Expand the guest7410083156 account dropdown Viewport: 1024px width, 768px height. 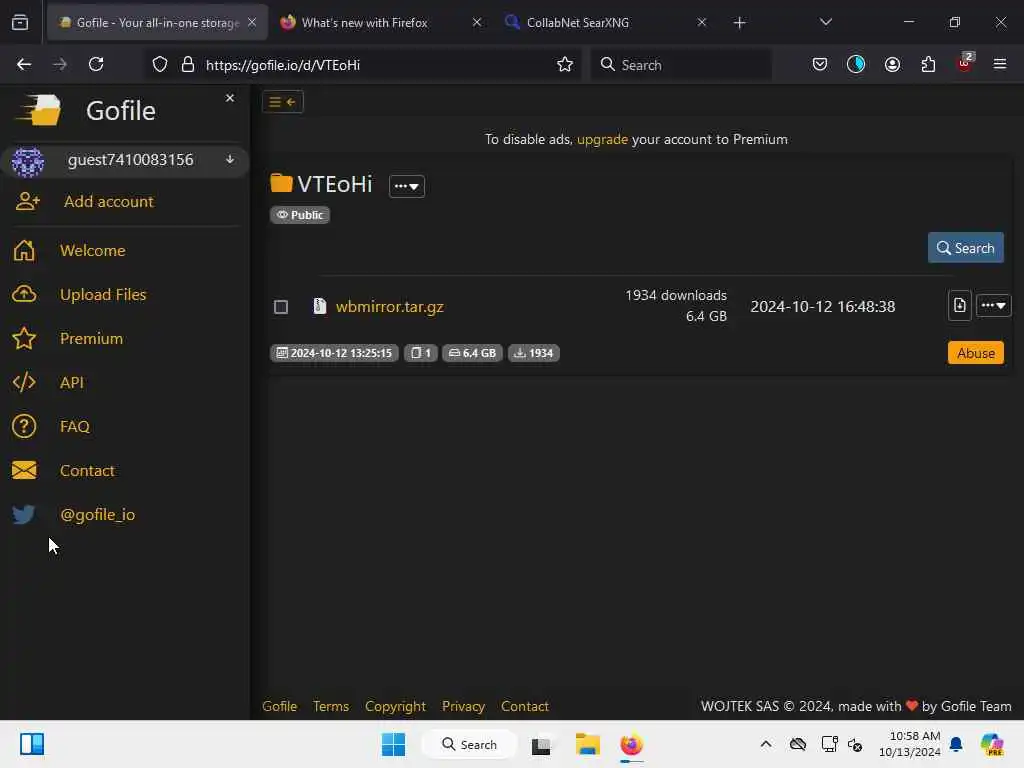tap(230, 159)
